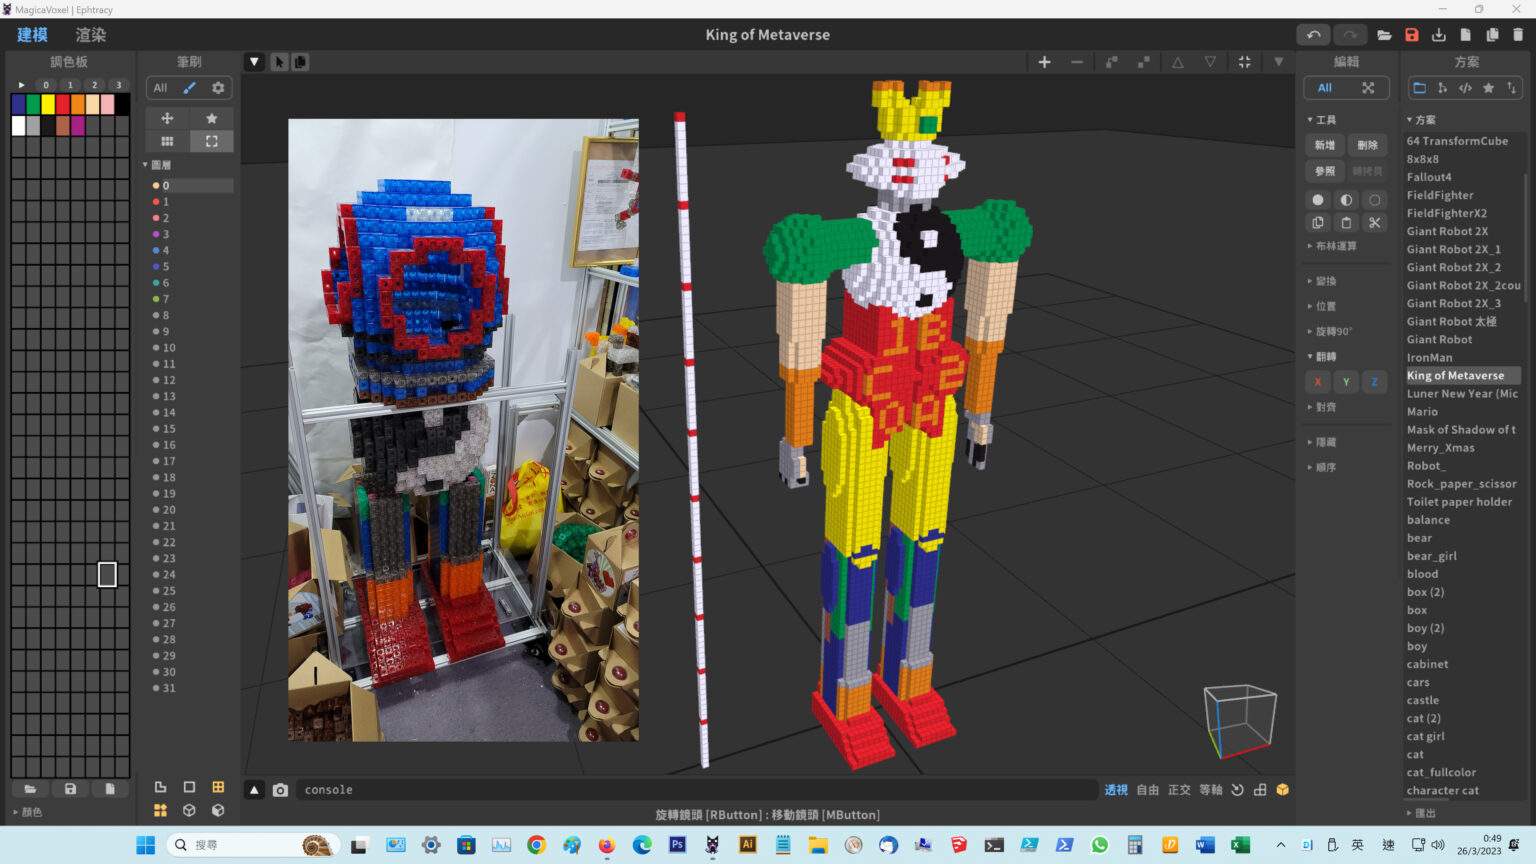Click the undo arrow button
Screen dimensions: 1536x864
(x=1313, y=35)
